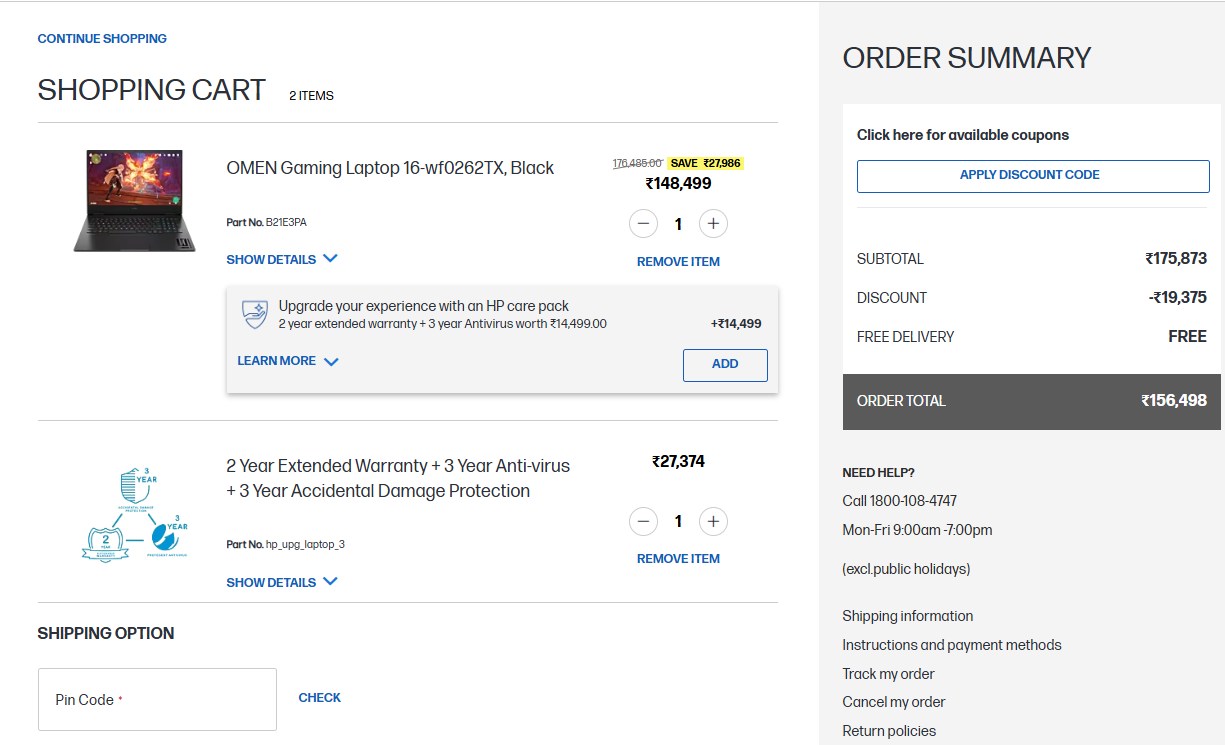The height and width of the screenshot is (745, 1225).
Task: Increase Extended Warranty quantity with plus icon
Action: pos(712,521)
